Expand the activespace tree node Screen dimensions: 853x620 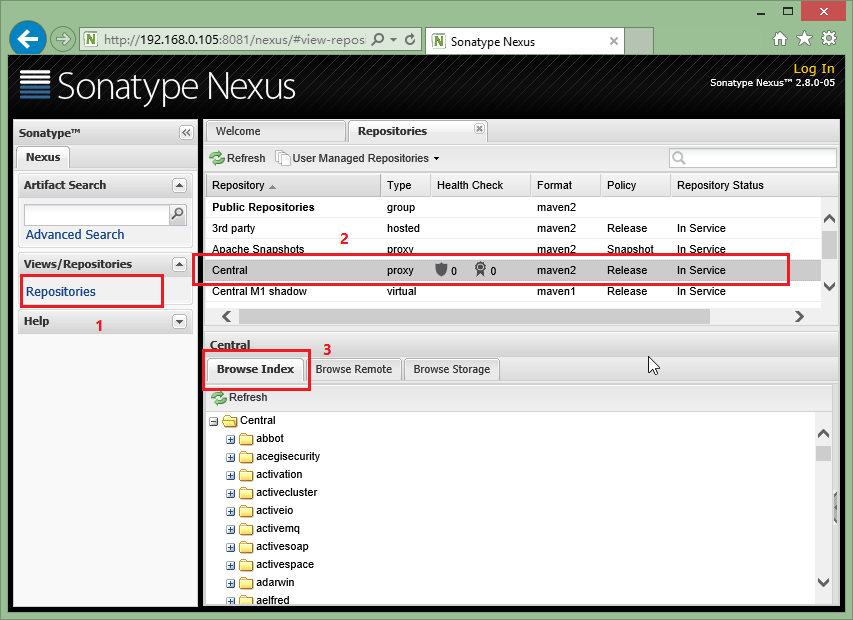(x=231, y=565)
